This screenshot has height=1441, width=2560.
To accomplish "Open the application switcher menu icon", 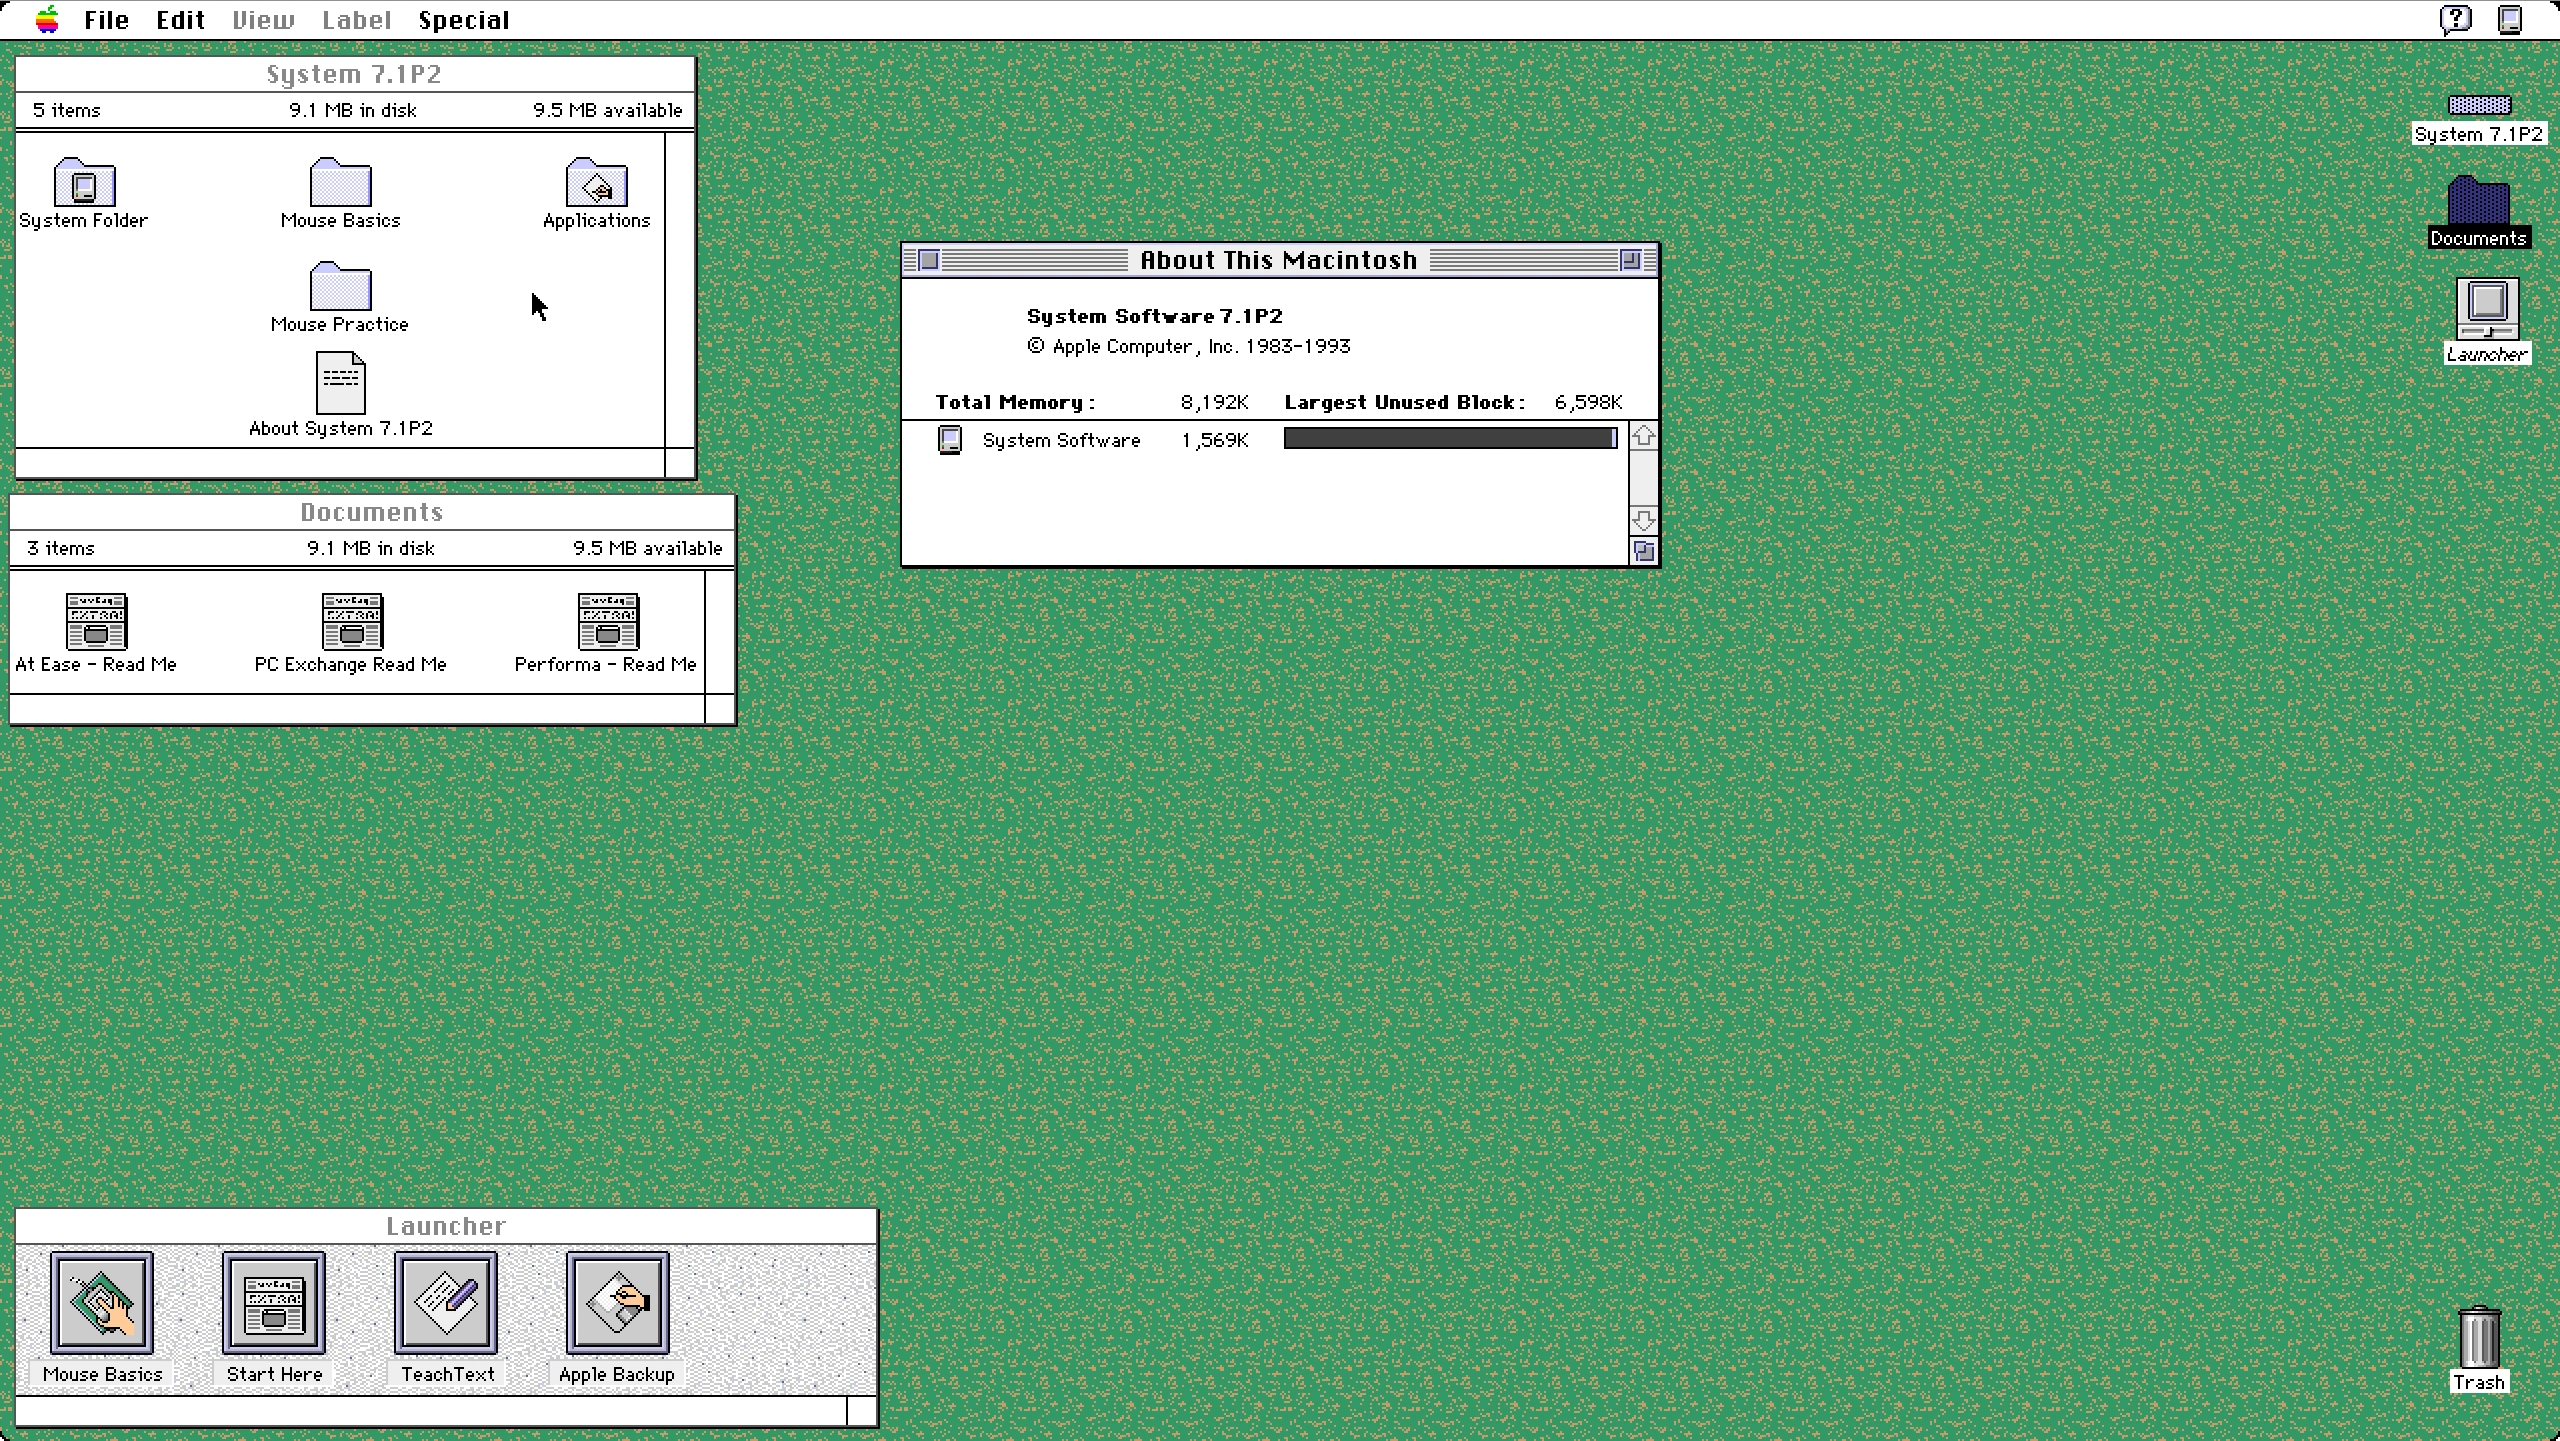I will pos(2510,20).
